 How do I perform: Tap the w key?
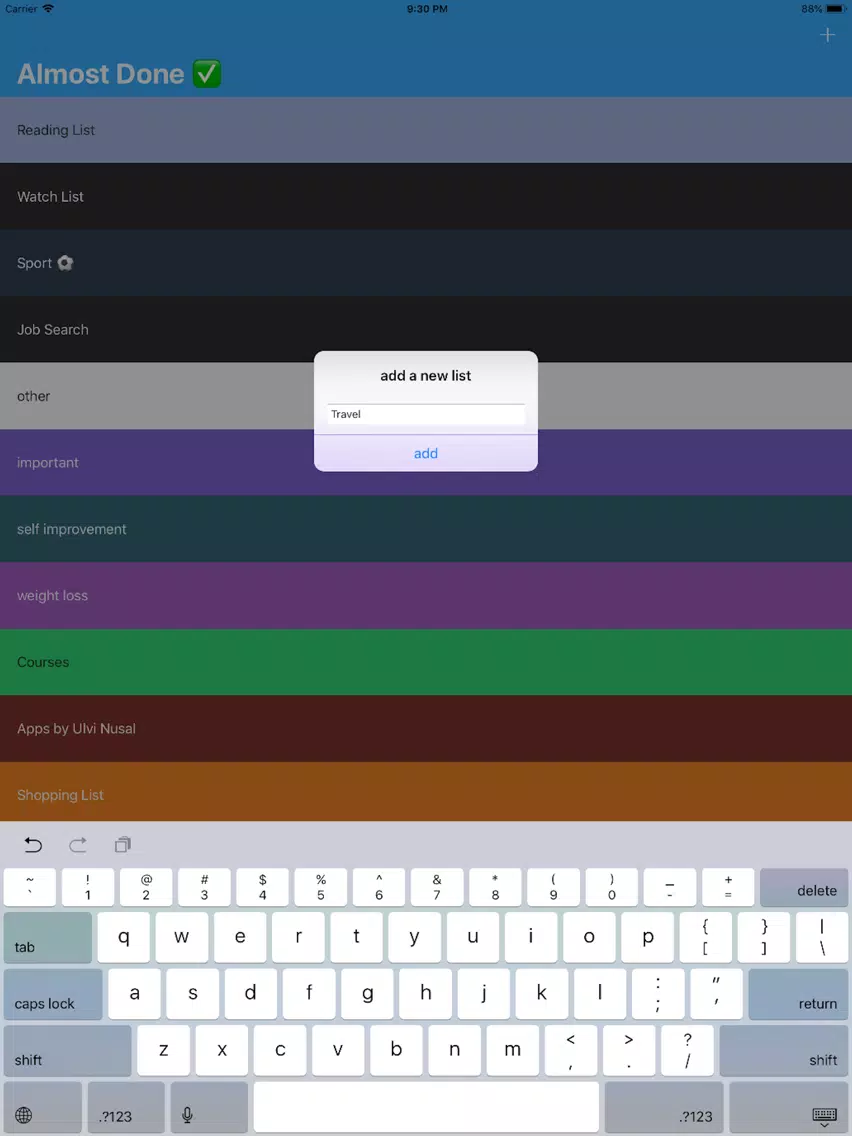[x=182, y=937]
